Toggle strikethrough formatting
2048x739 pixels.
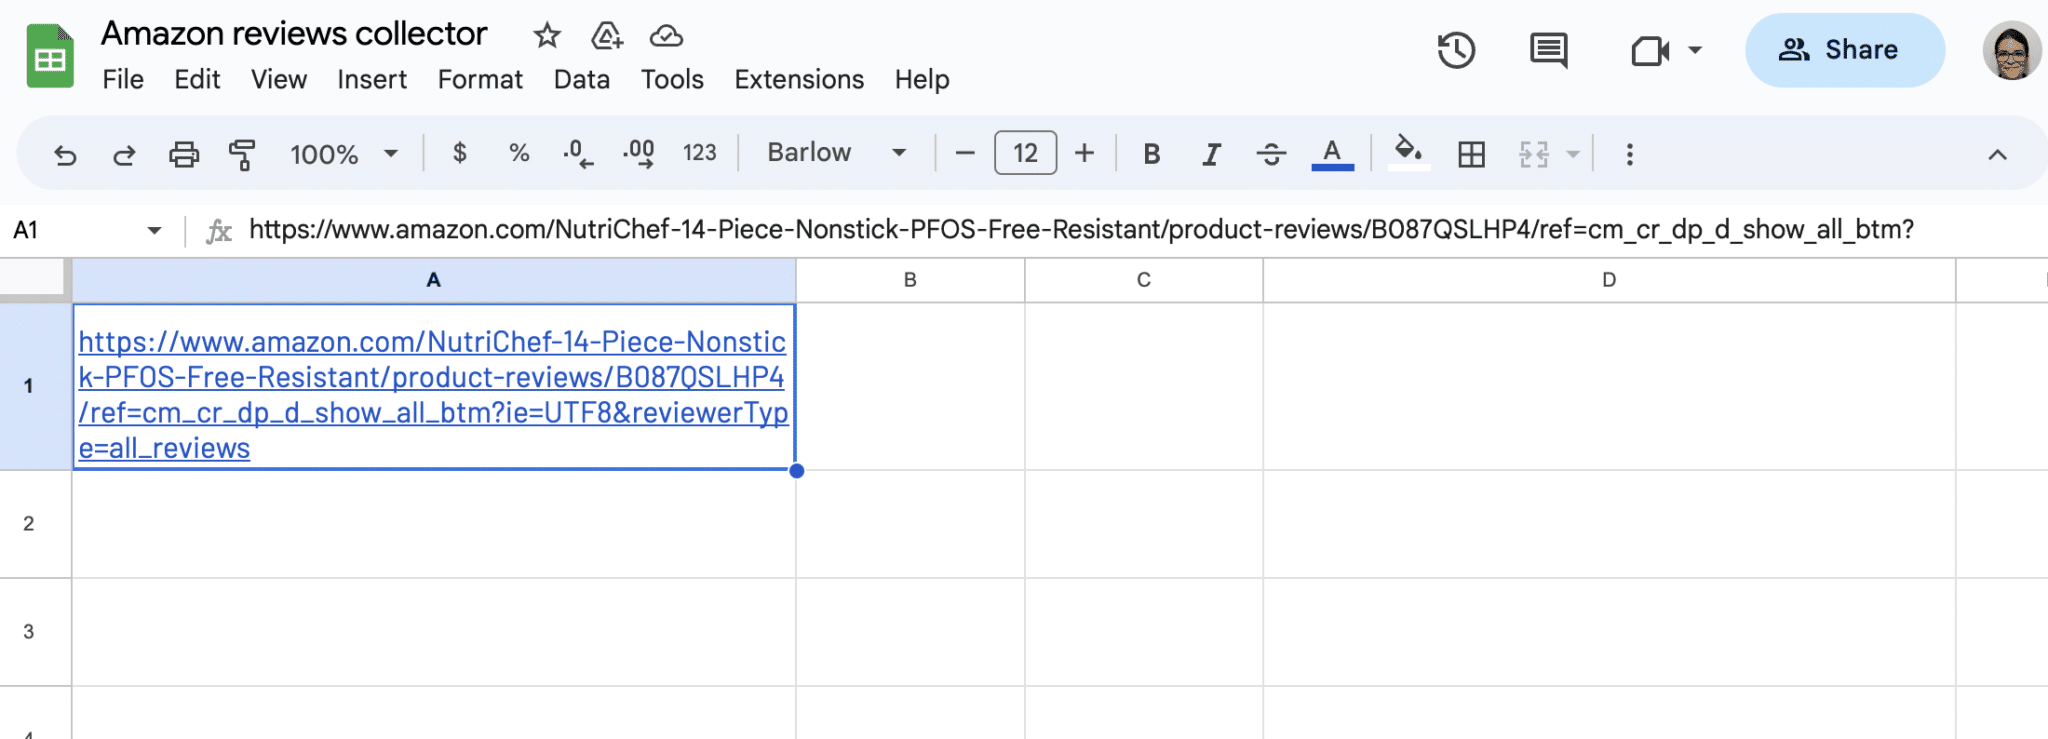(1271, 154)
